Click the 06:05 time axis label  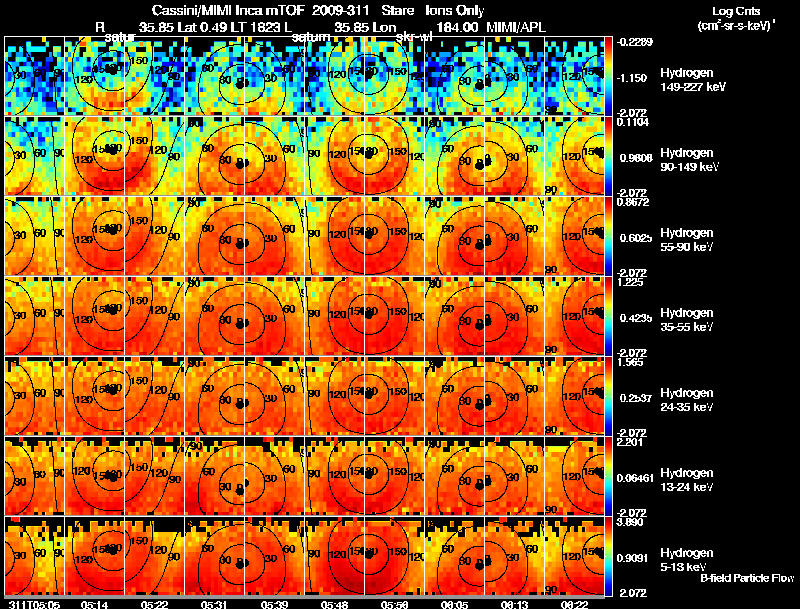(454, 604)
